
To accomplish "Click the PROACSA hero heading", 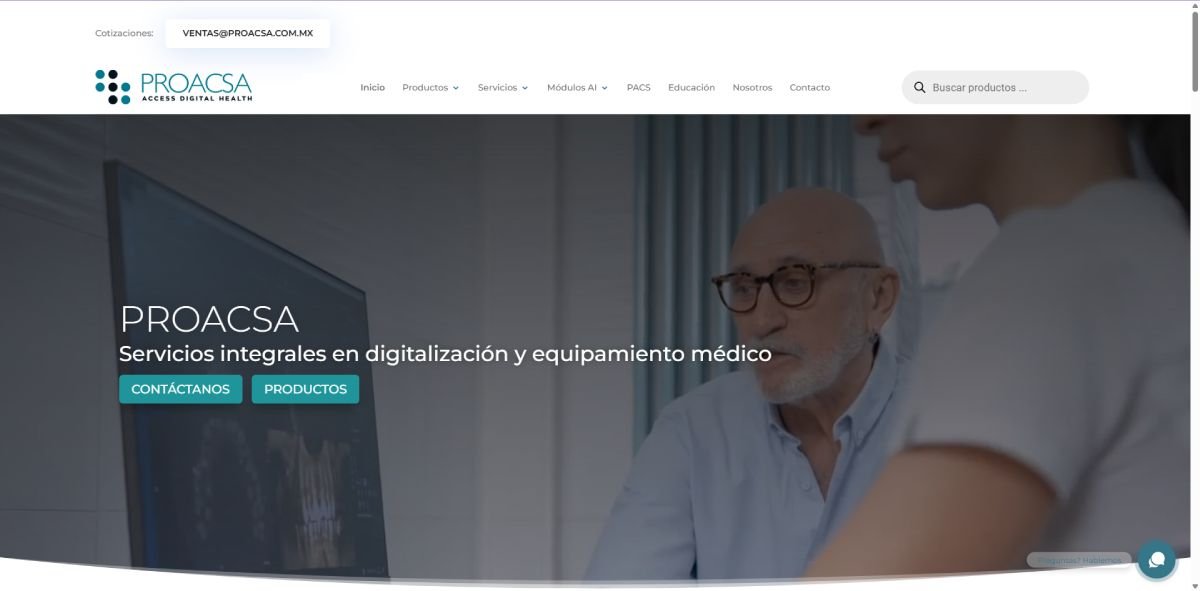I will tap(209, 319).
